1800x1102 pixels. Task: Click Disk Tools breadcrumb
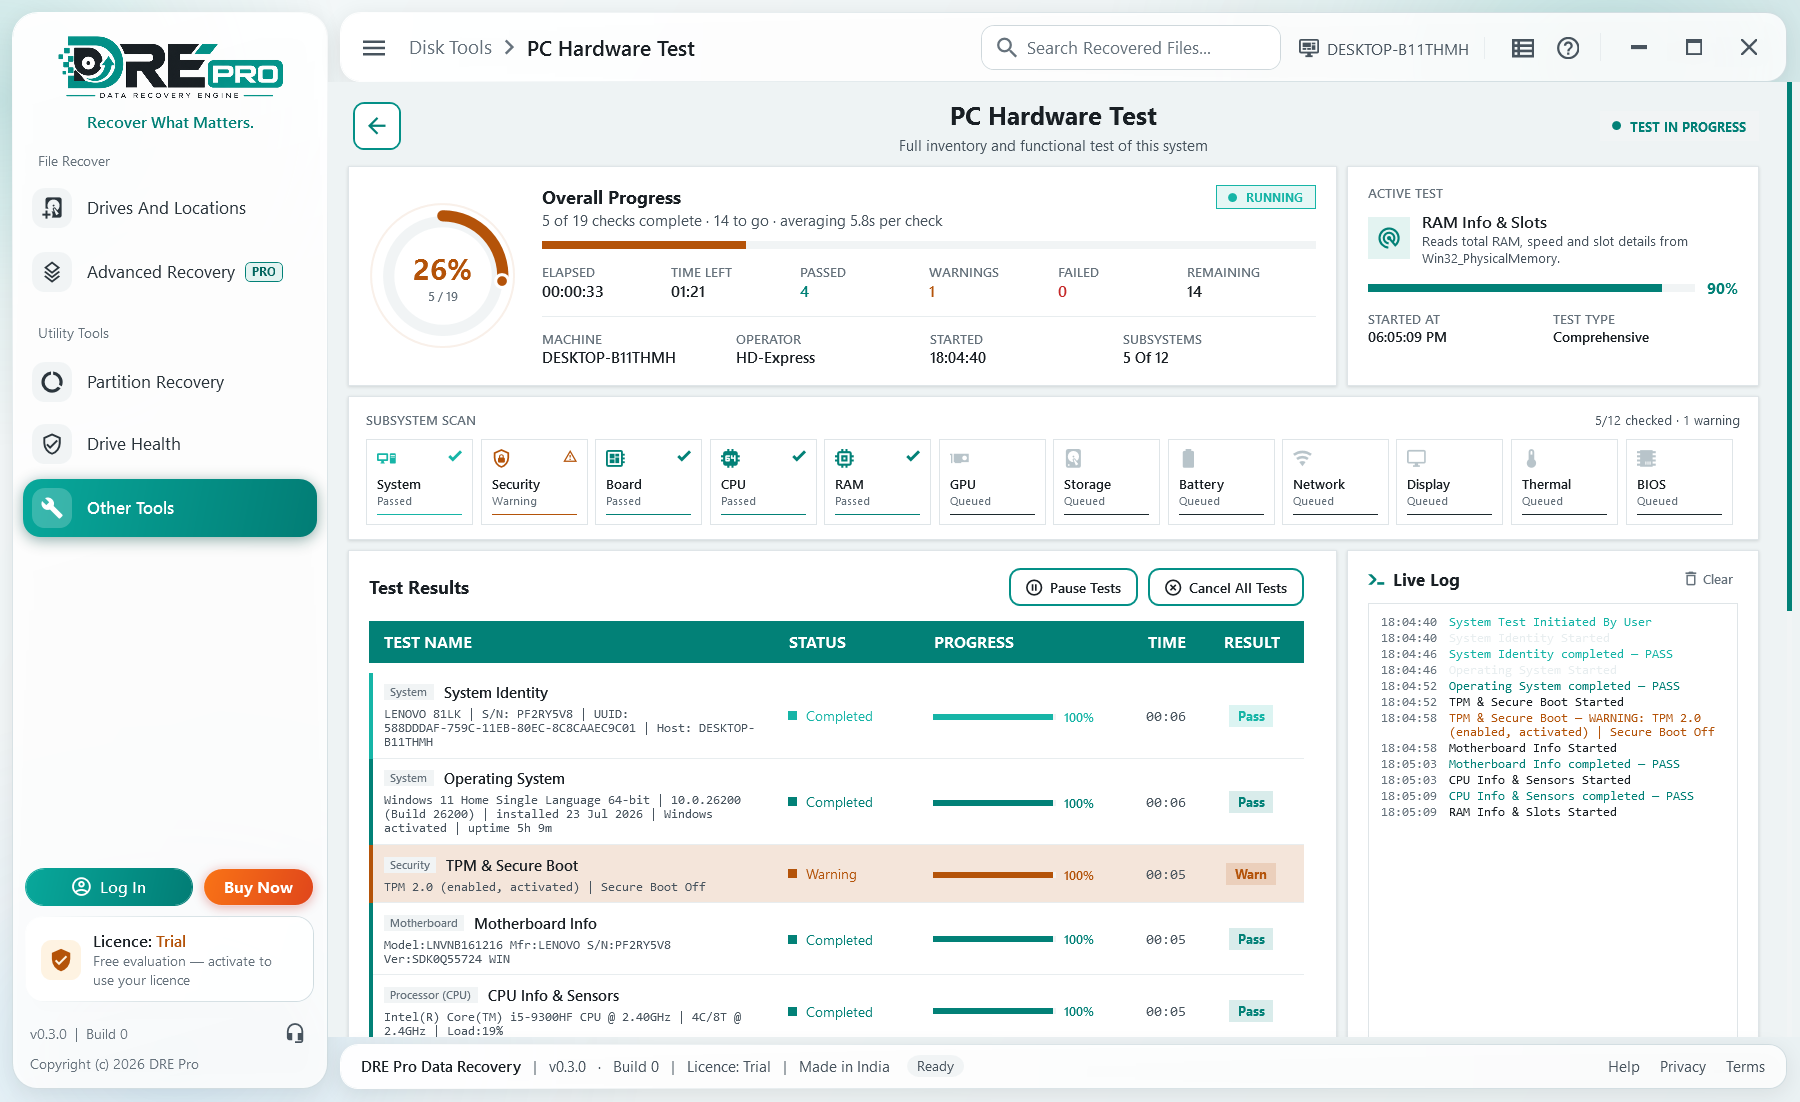(450, 48)
